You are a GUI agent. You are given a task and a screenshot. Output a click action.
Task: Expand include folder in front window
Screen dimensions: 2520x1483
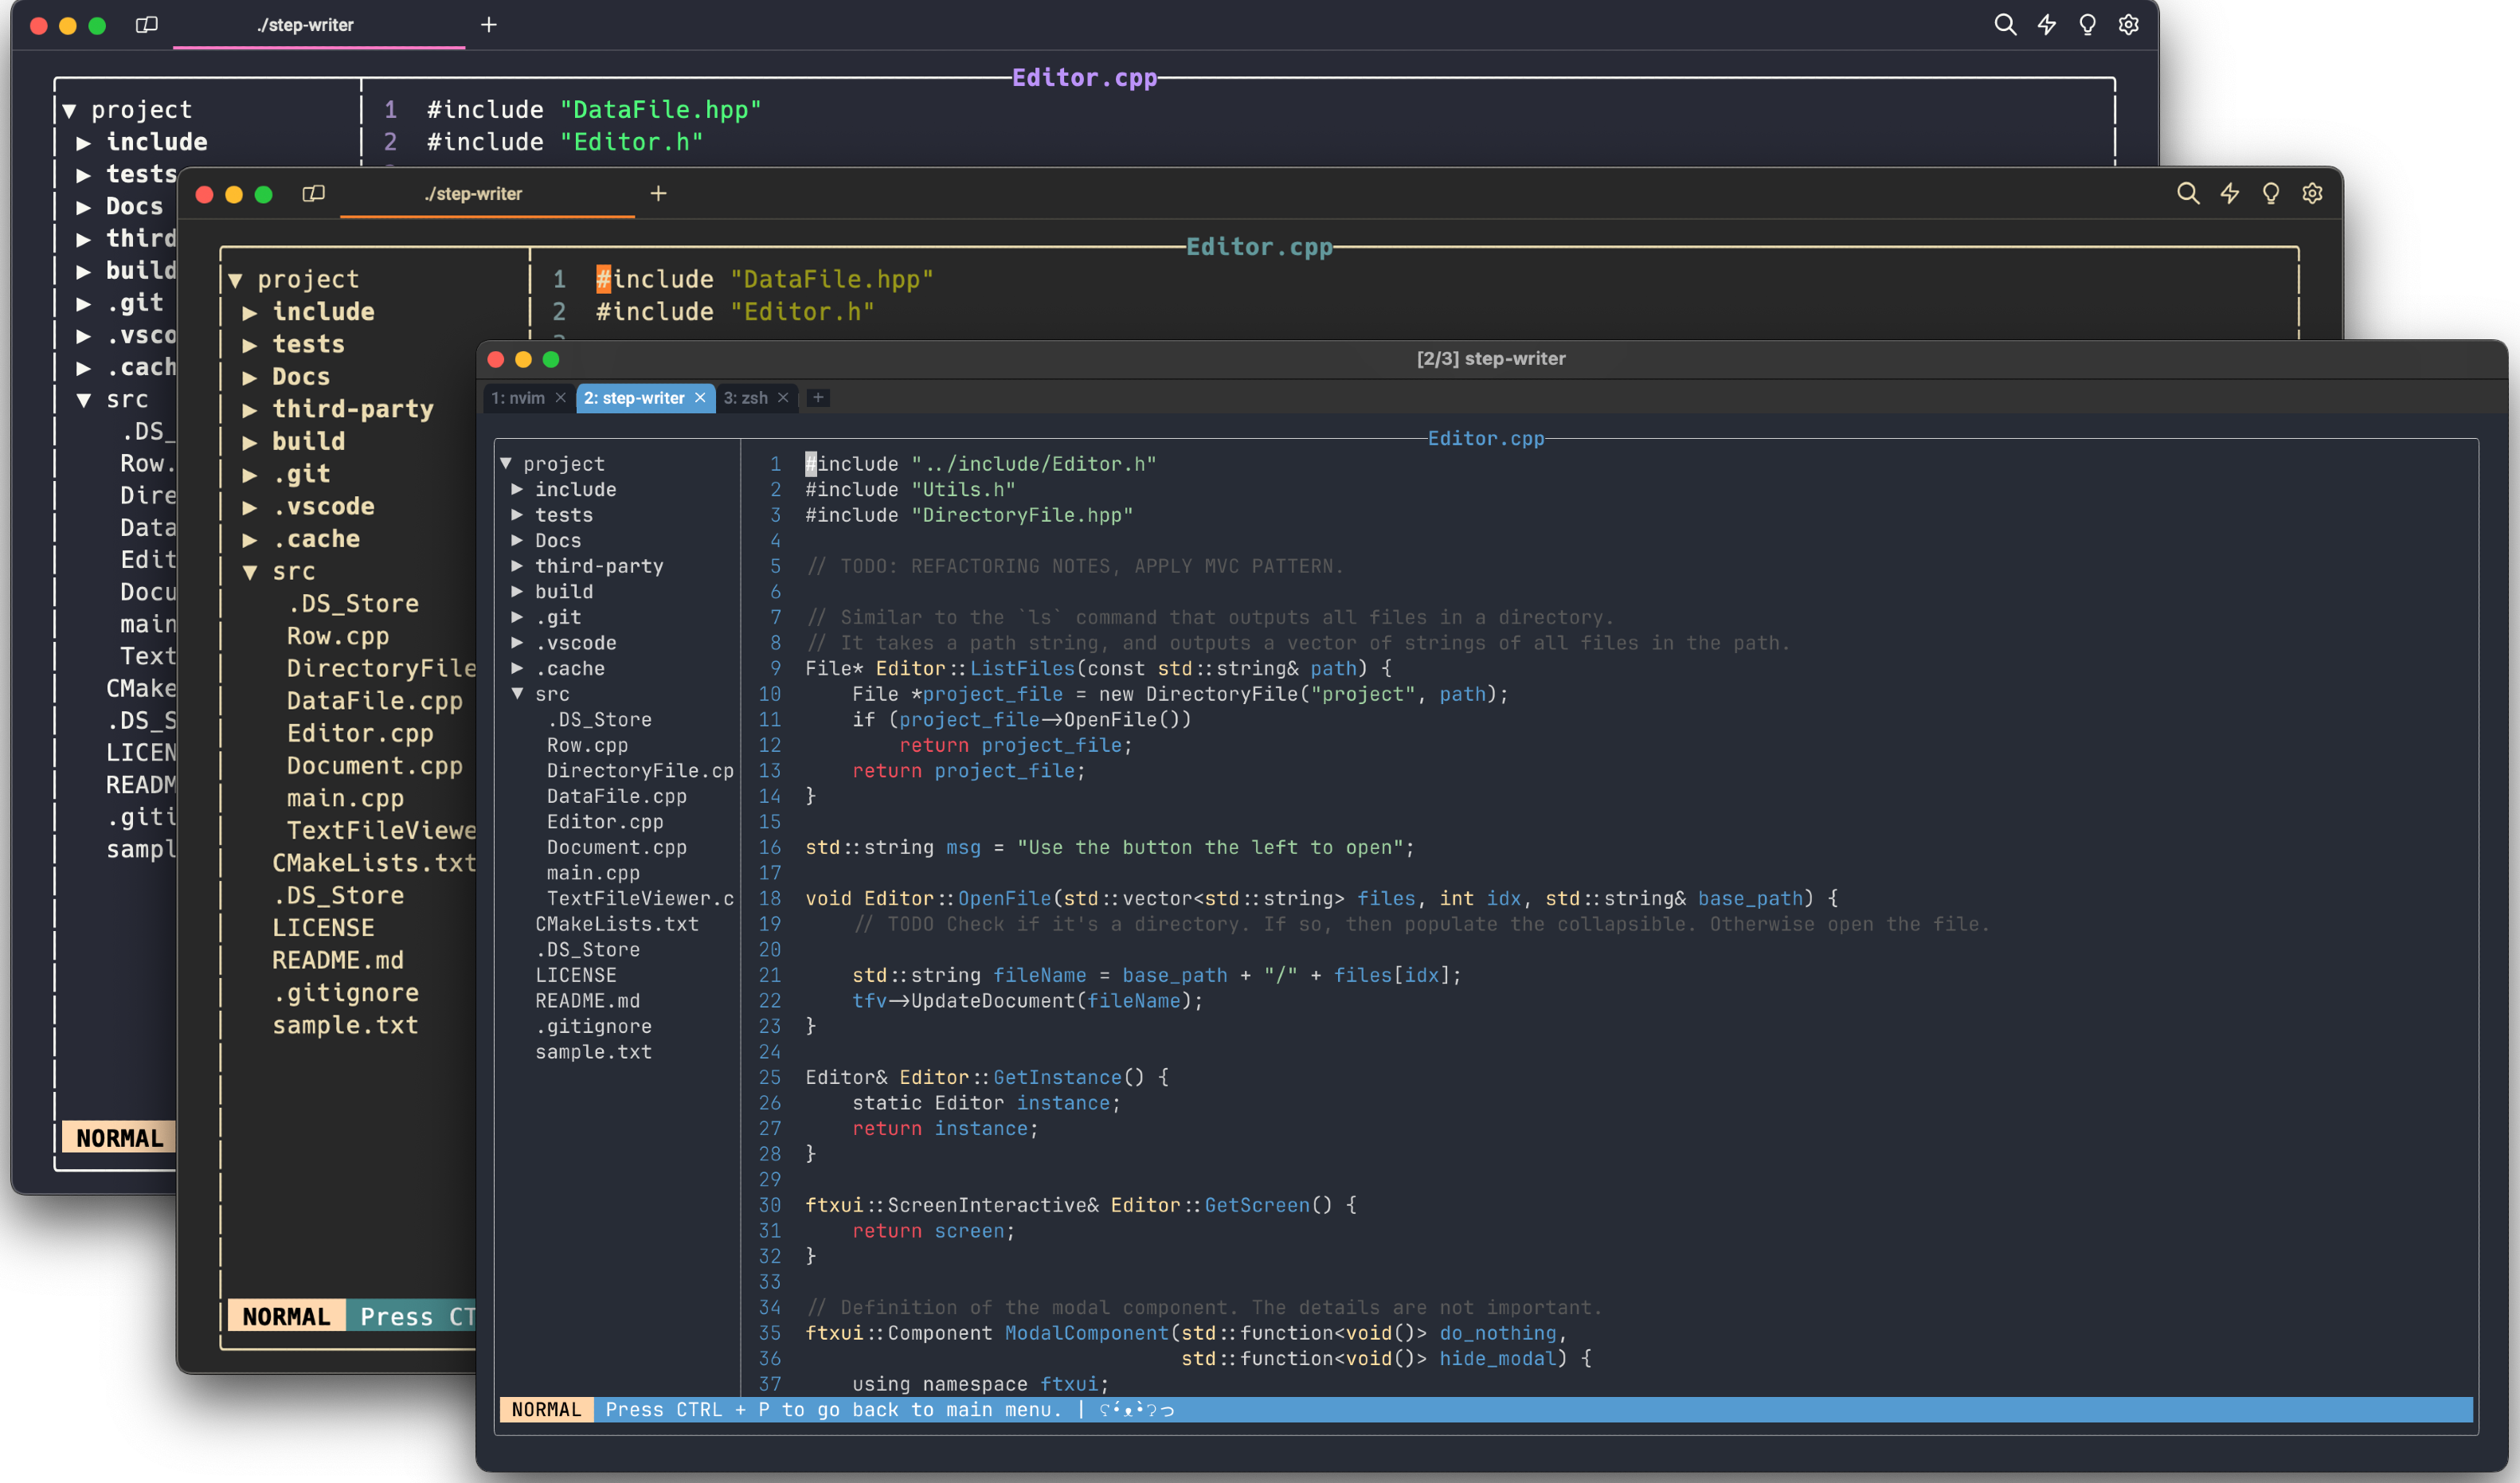(517, 489)
